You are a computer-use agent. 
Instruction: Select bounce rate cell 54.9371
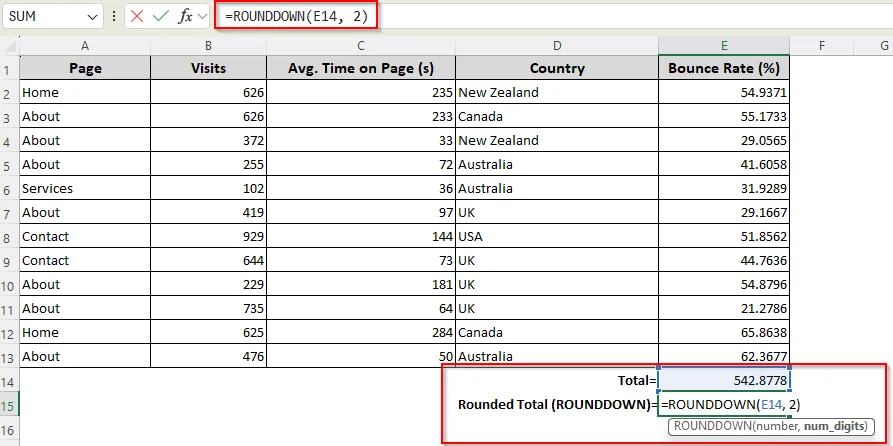724,92
